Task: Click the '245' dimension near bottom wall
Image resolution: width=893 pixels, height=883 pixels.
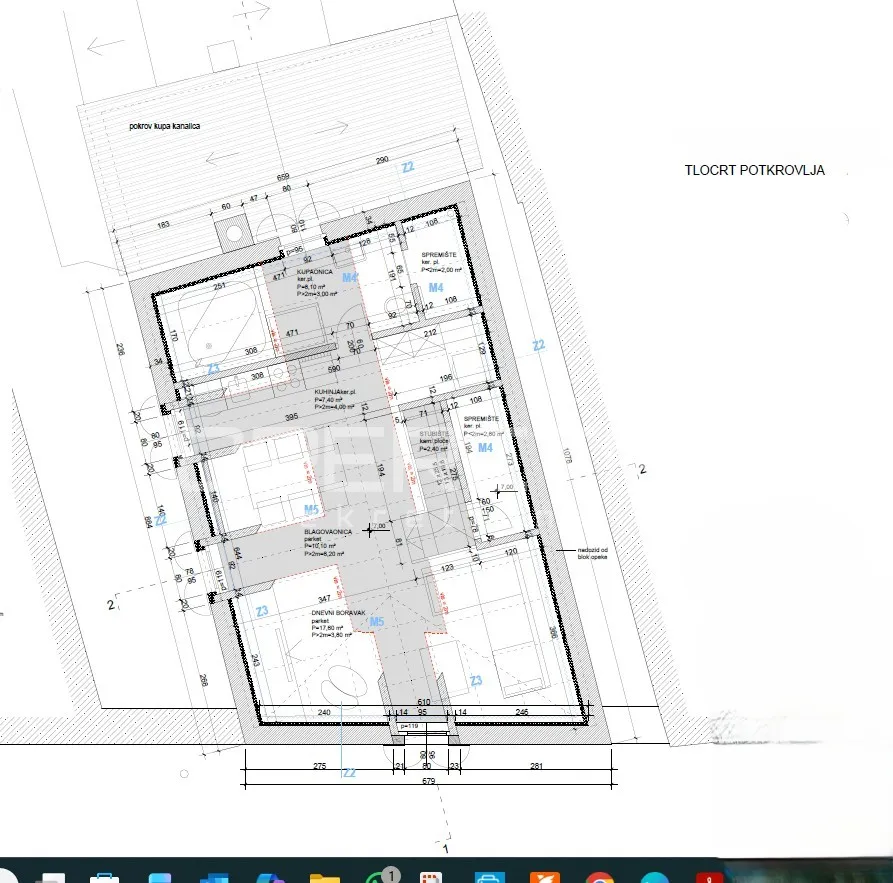Action: pyautogui.click(x=522, y=712)
